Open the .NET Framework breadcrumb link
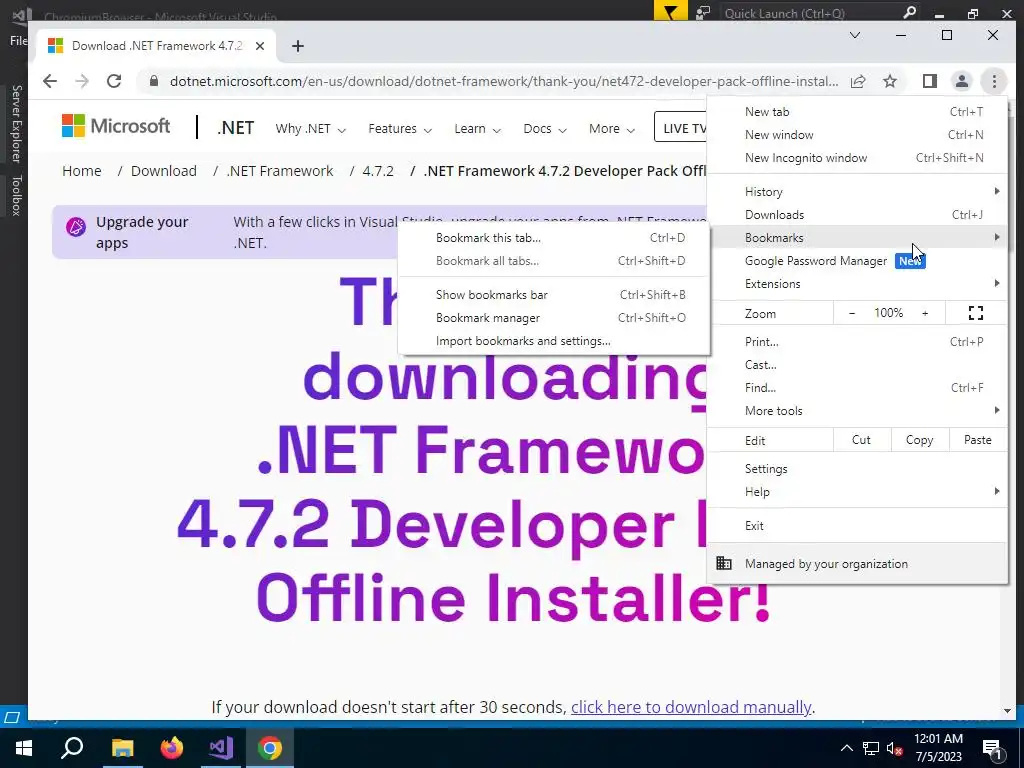Image resolution: width=1024 pixels, height=768 pixels. (x=280, y=171)
